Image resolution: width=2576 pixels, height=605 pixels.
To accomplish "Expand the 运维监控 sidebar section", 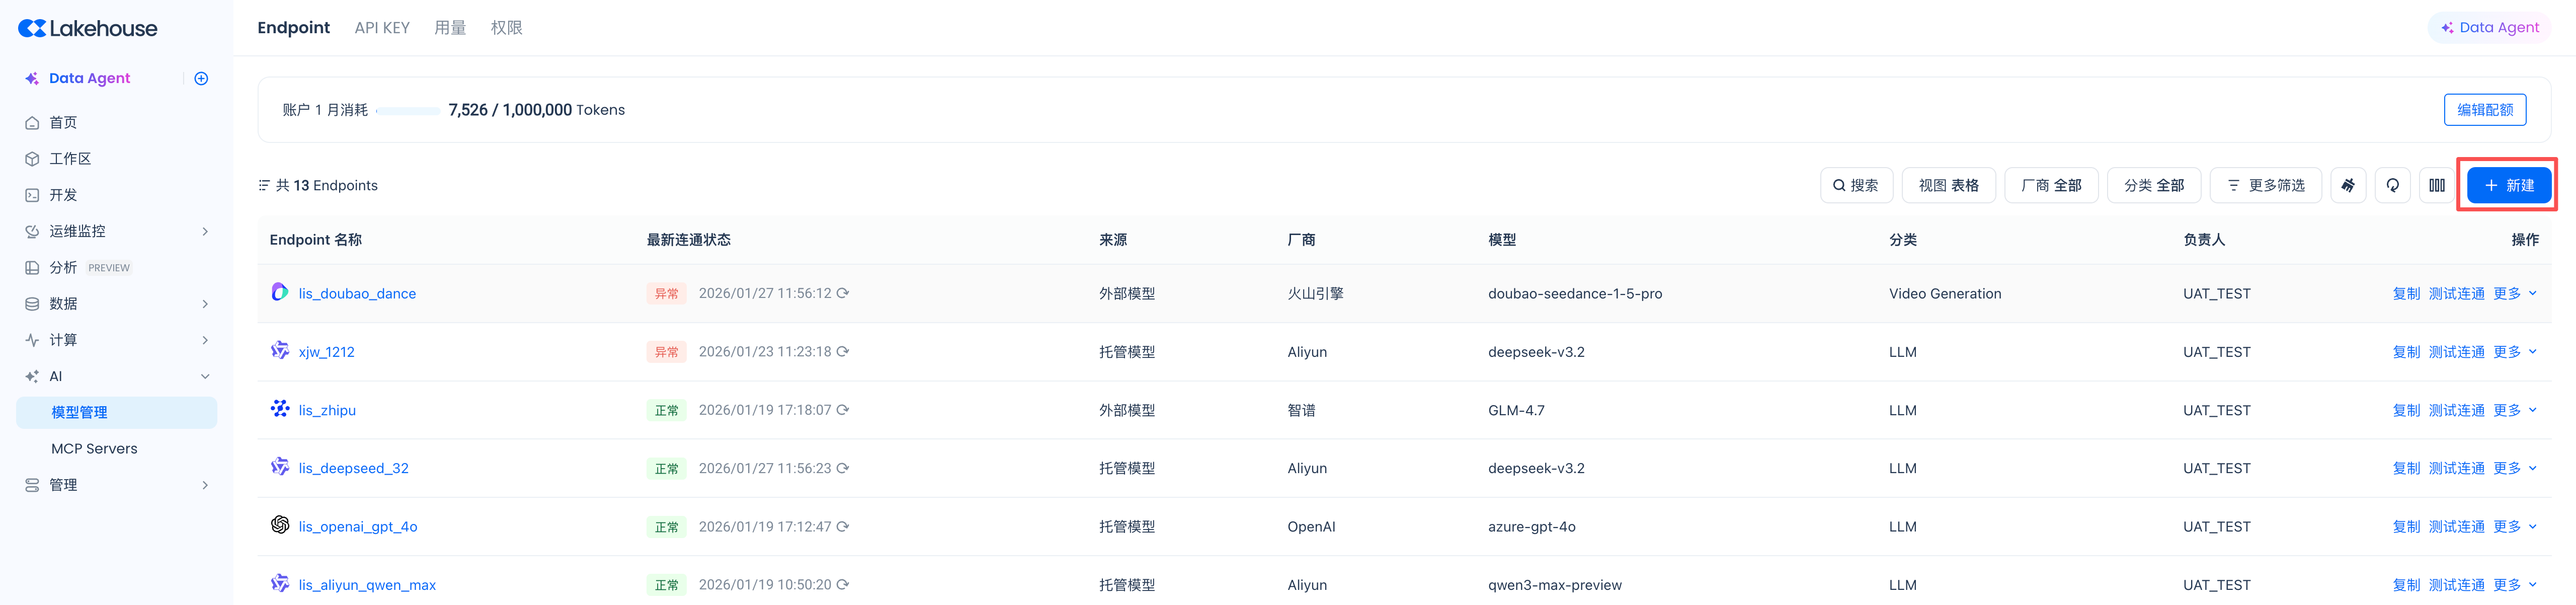I will 205,231.
